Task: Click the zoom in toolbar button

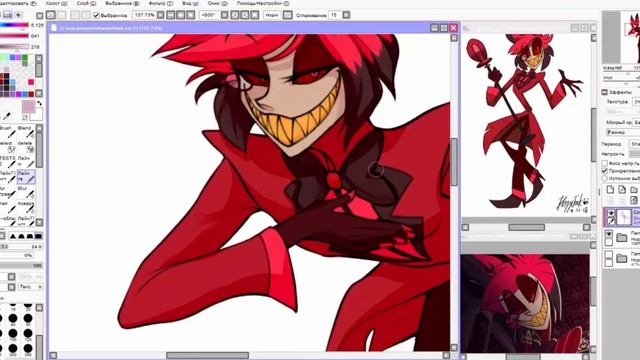Action: coord(180,15)
